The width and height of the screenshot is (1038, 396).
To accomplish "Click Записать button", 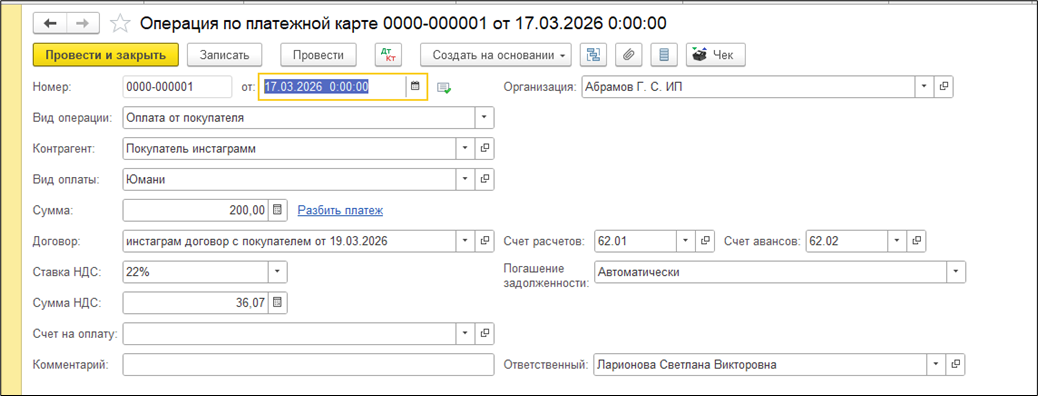I will (x=224, y=55).
